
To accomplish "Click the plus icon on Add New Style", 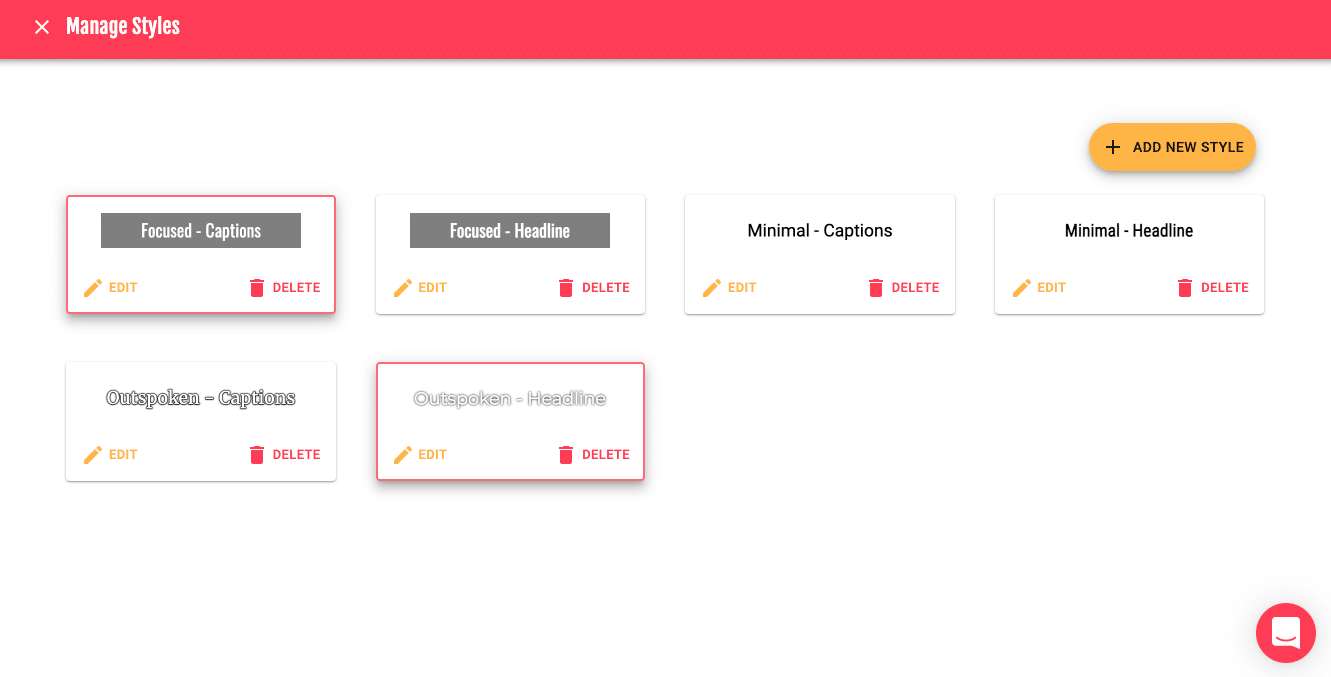I will coord(1113,147).
